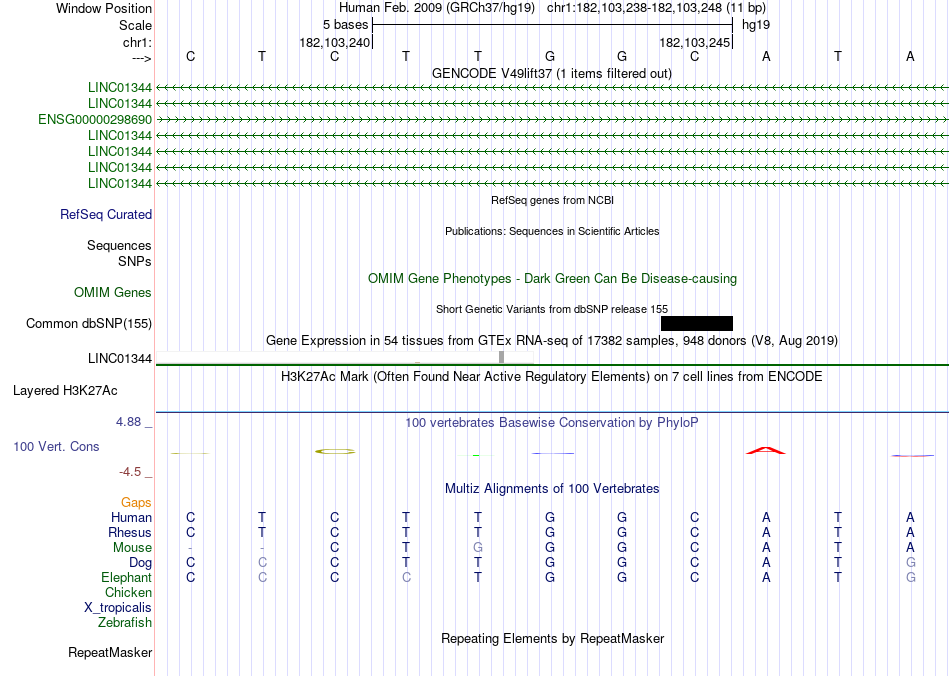
Task: Open GENCODE V49lift37 track title
Action: point(552,73)
